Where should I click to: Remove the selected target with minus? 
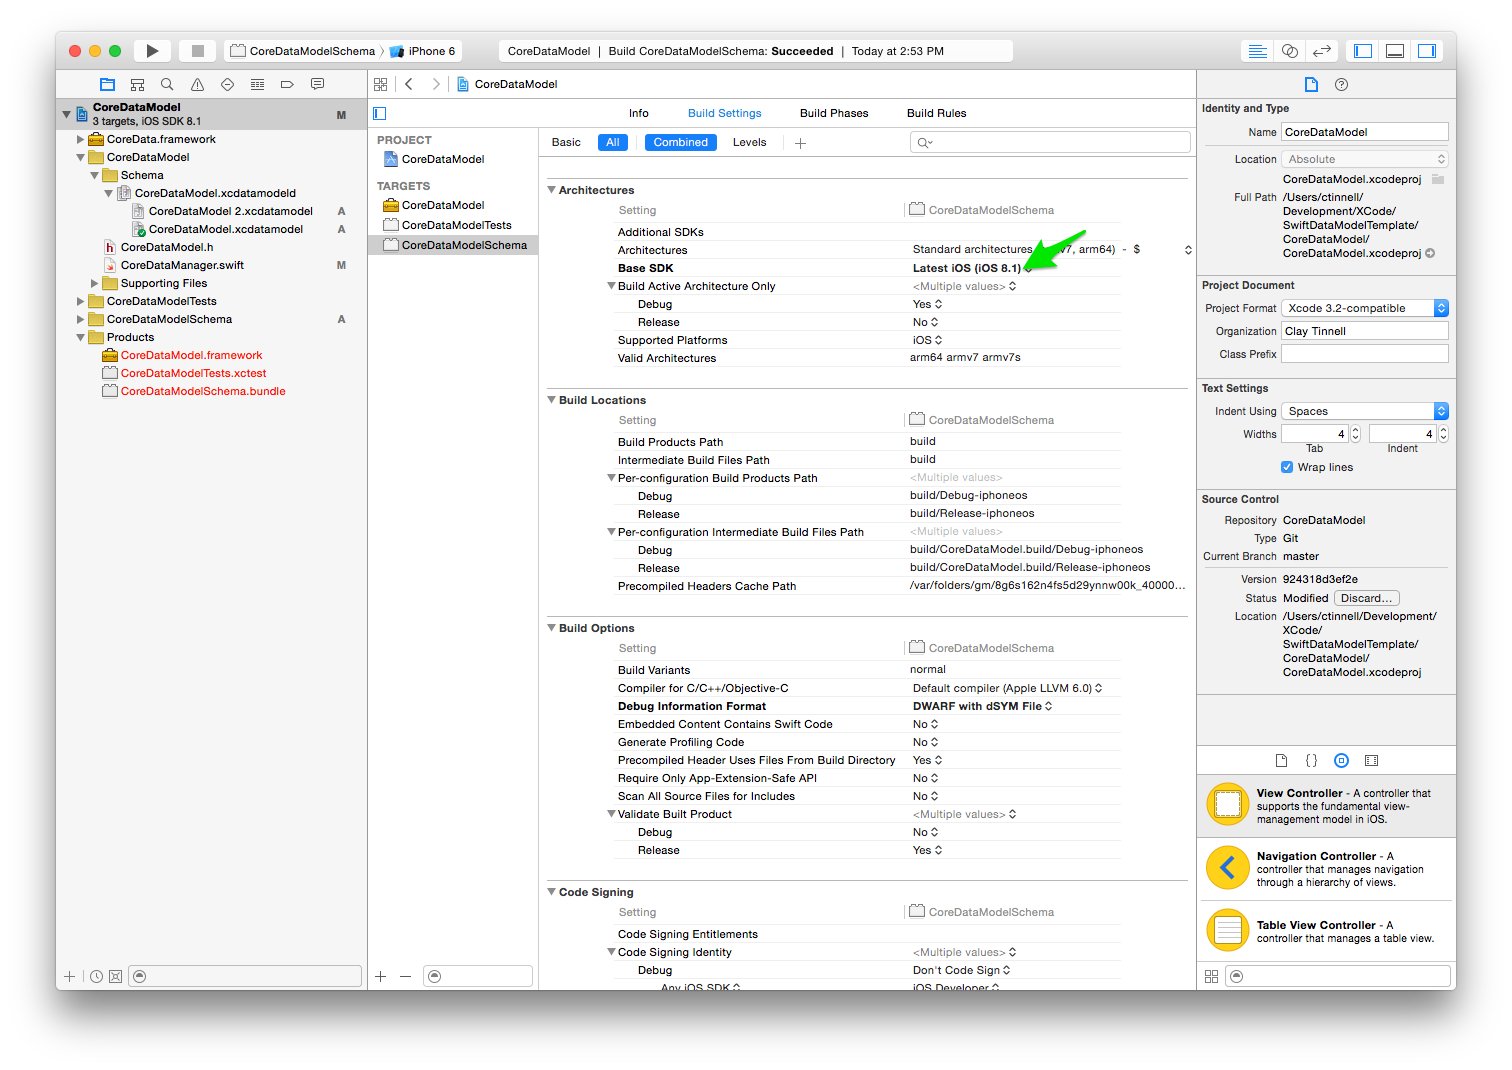[405, 976]
